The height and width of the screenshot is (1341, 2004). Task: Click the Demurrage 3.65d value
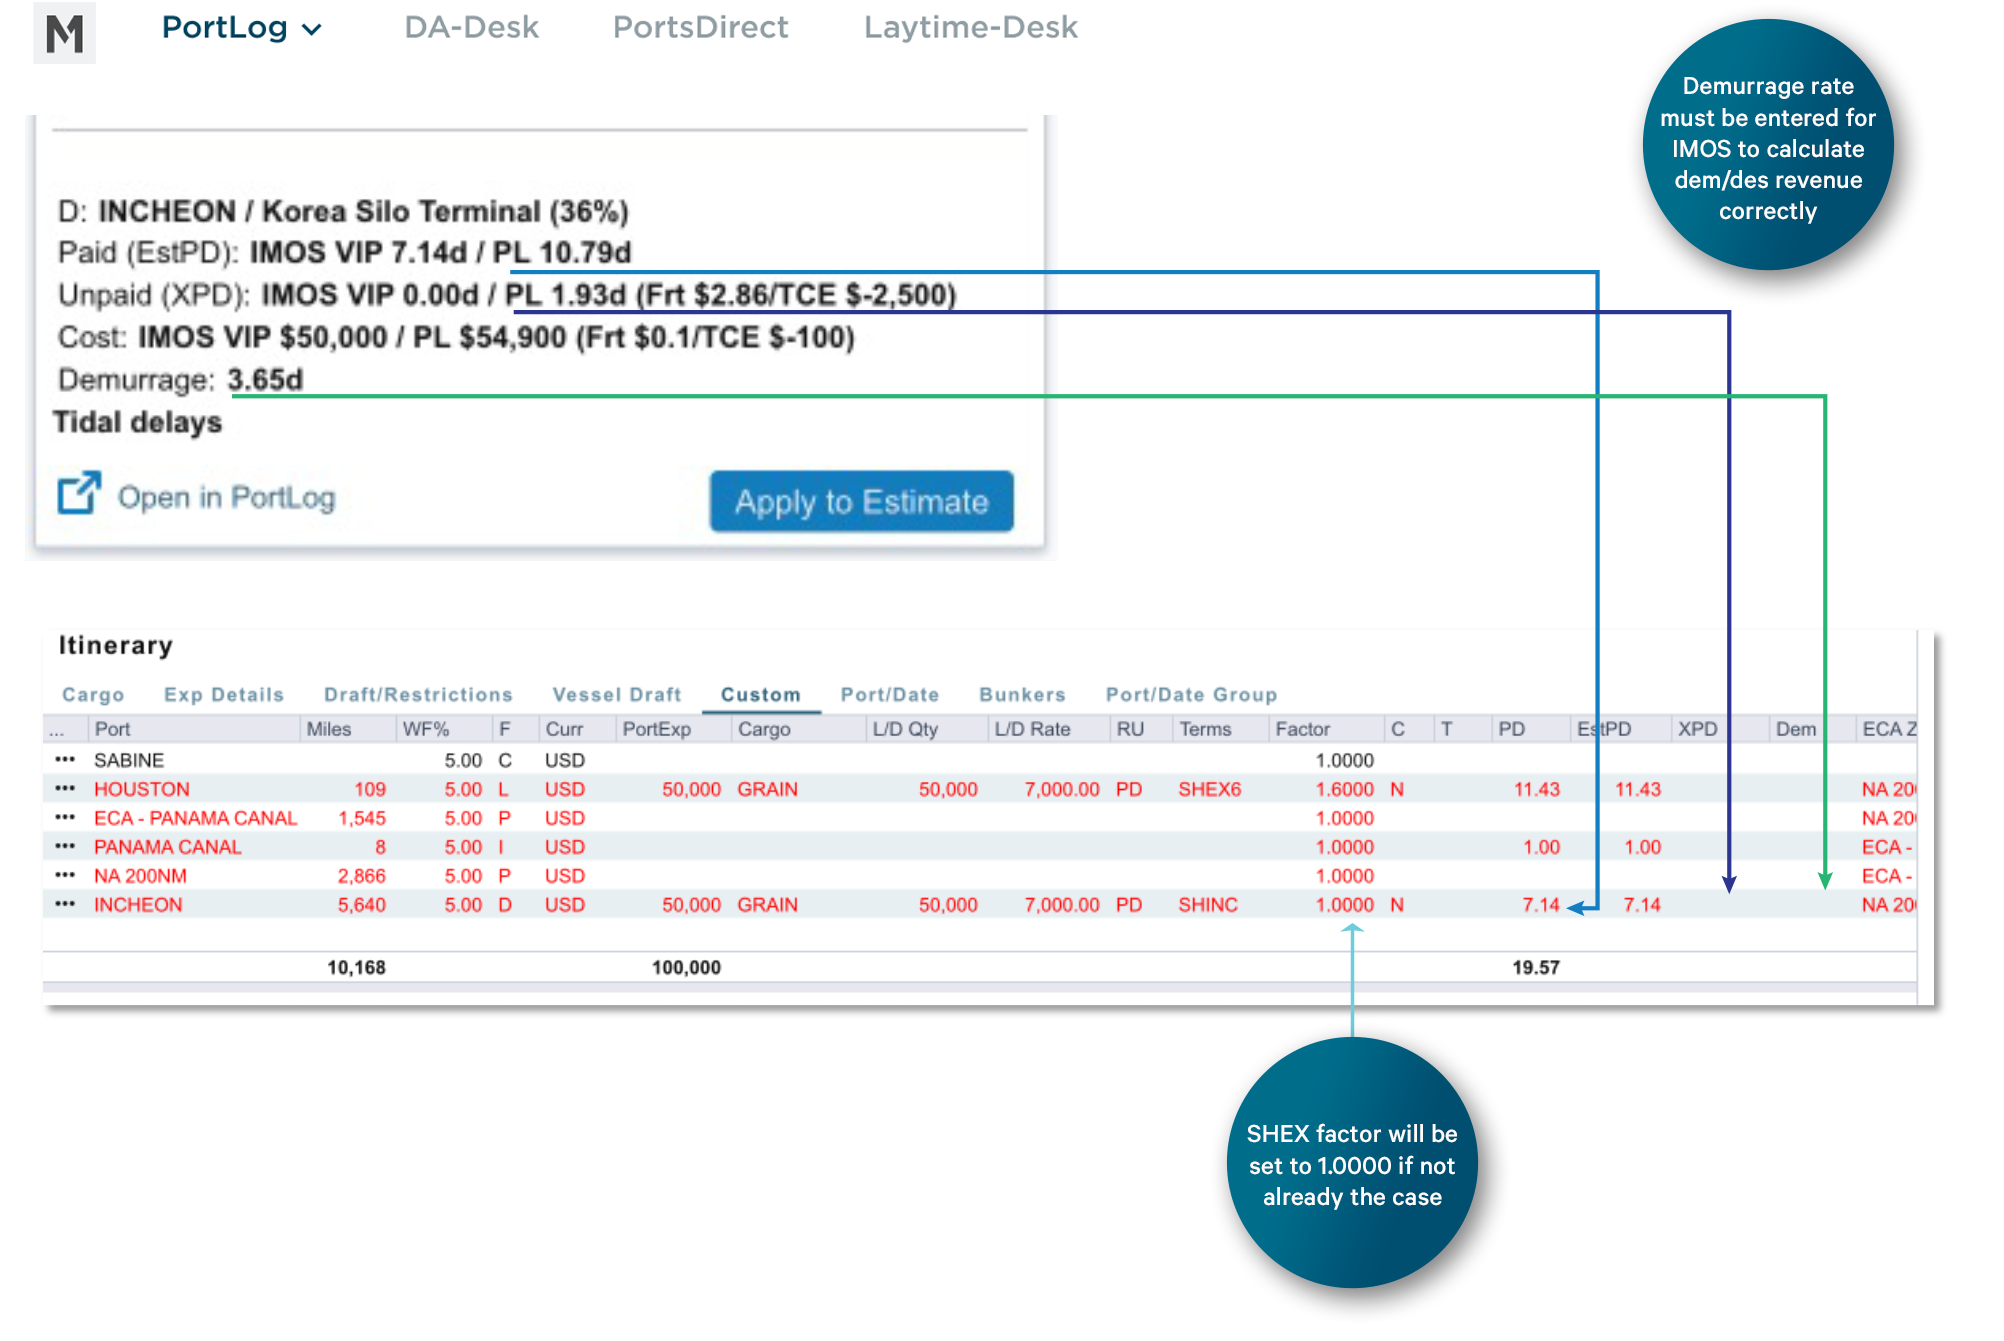click(x=265, y=380)
